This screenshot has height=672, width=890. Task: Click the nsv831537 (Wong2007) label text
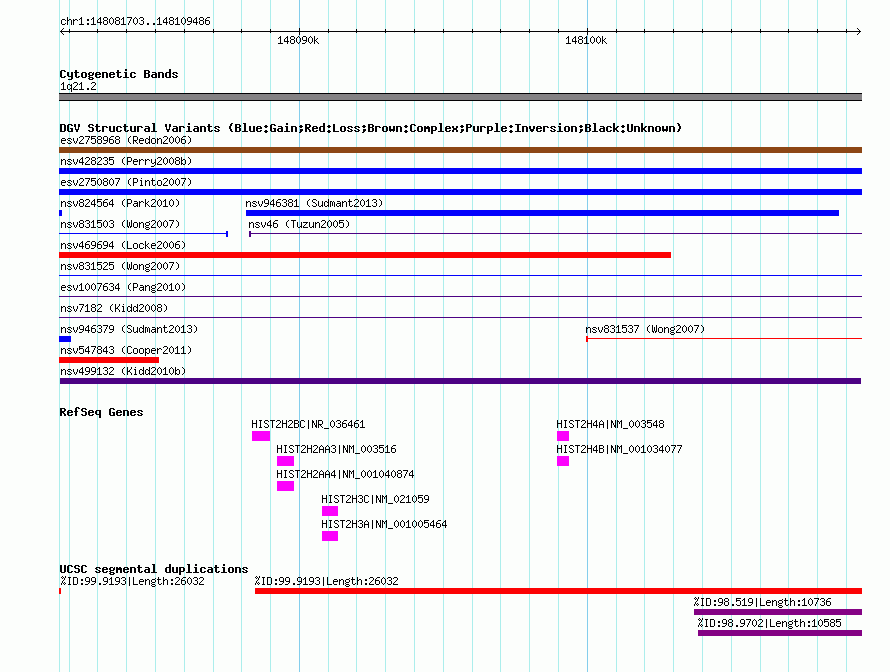tap(645, 329)
